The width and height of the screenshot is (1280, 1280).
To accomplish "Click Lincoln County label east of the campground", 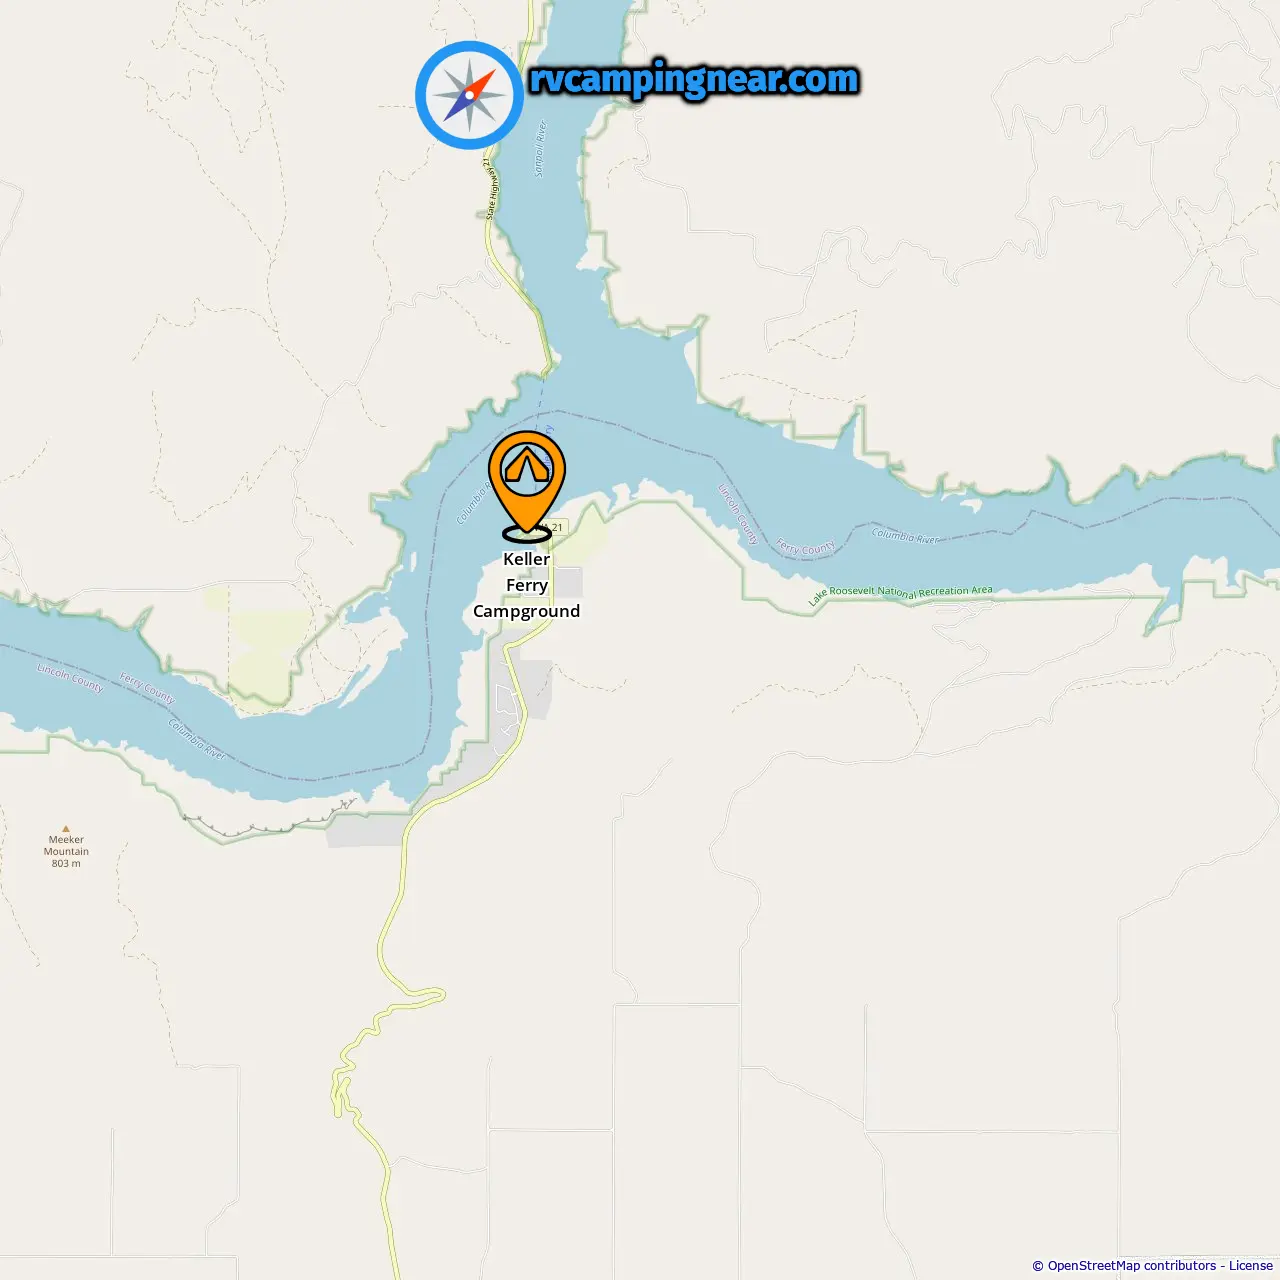I will [x=739, y=513].
